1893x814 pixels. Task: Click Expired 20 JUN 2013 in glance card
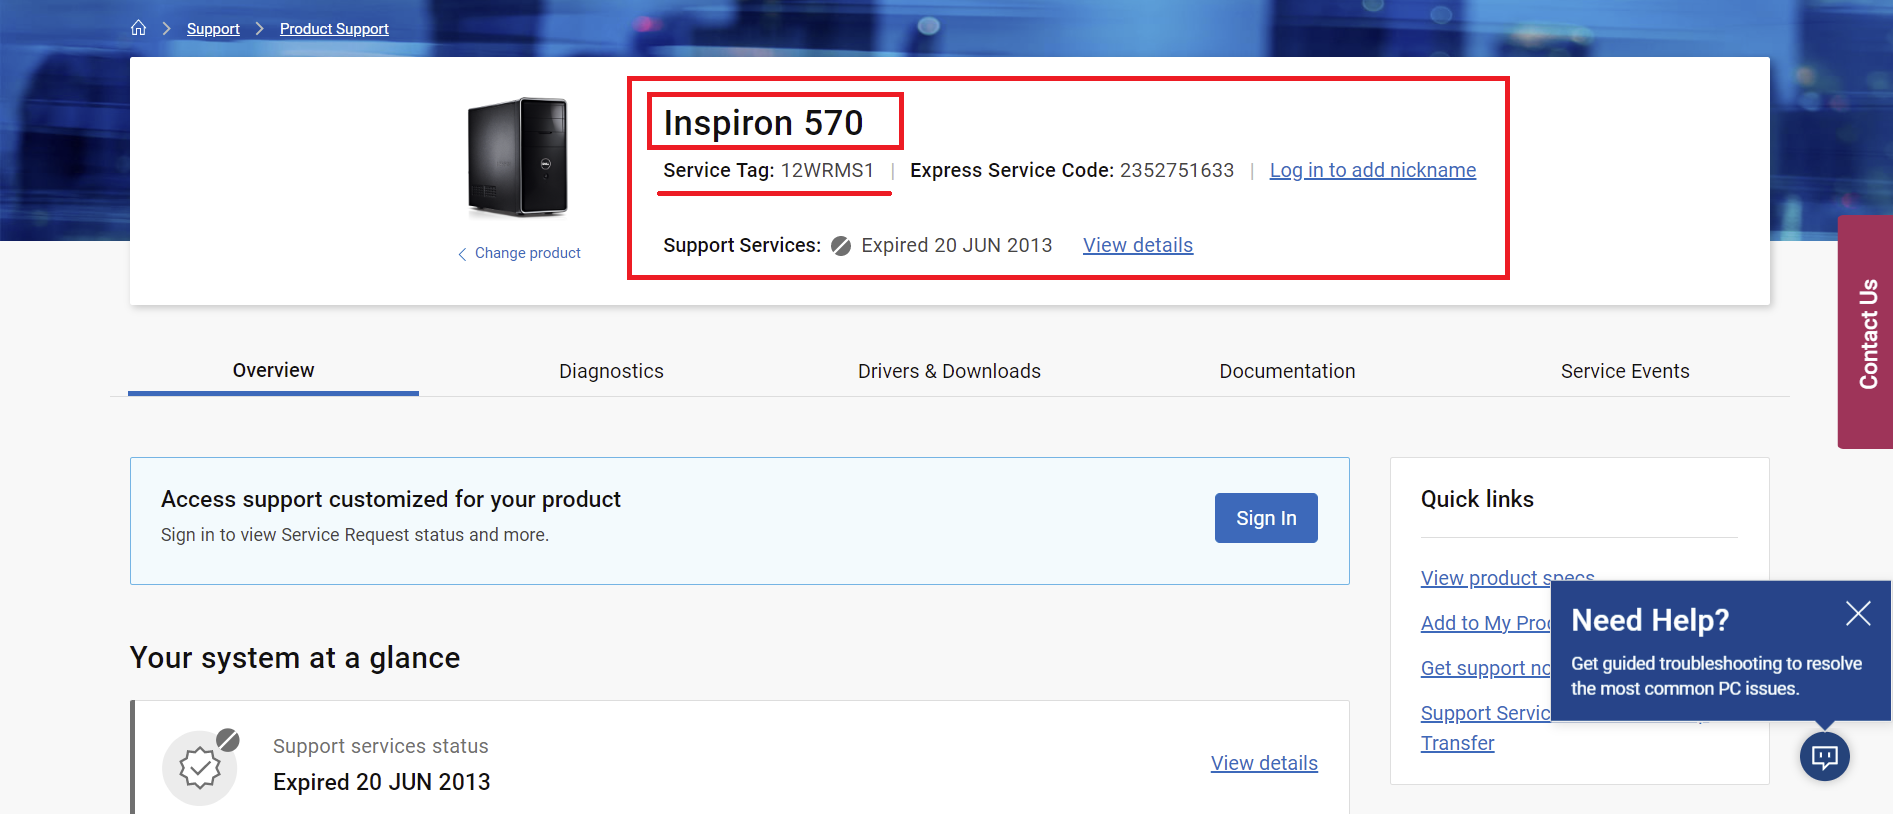pos(382,782)
